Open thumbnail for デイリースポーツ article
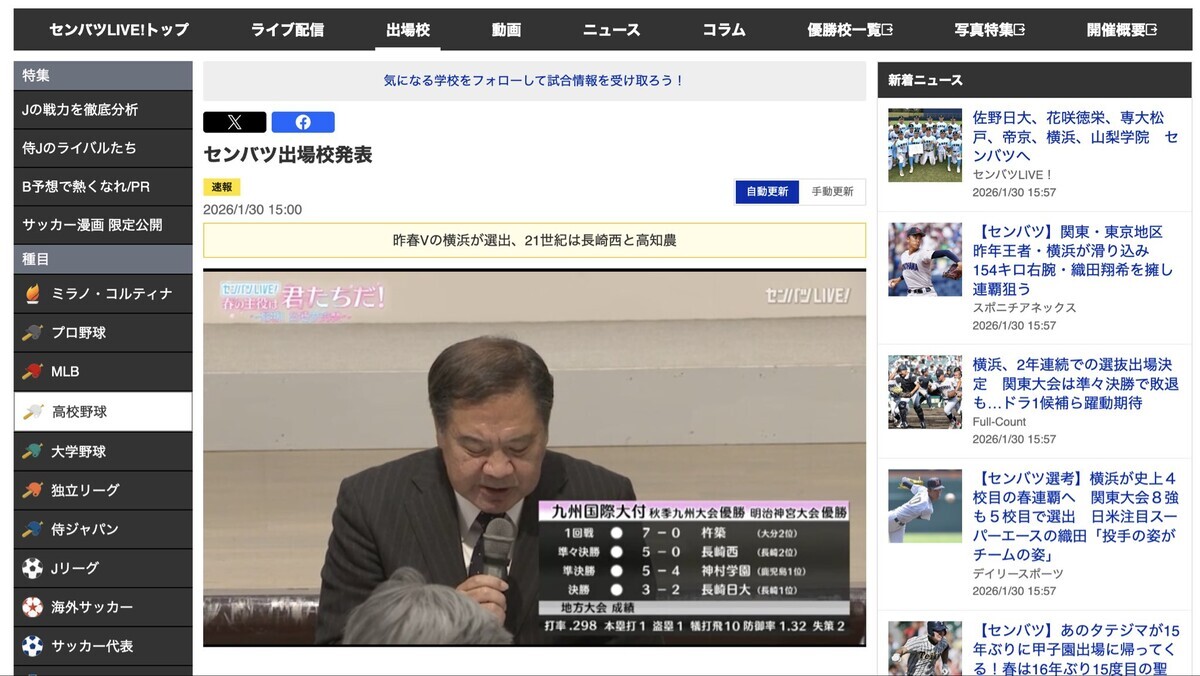The width and height of the screenshot is (1200, 676). (x=925, y=506)
